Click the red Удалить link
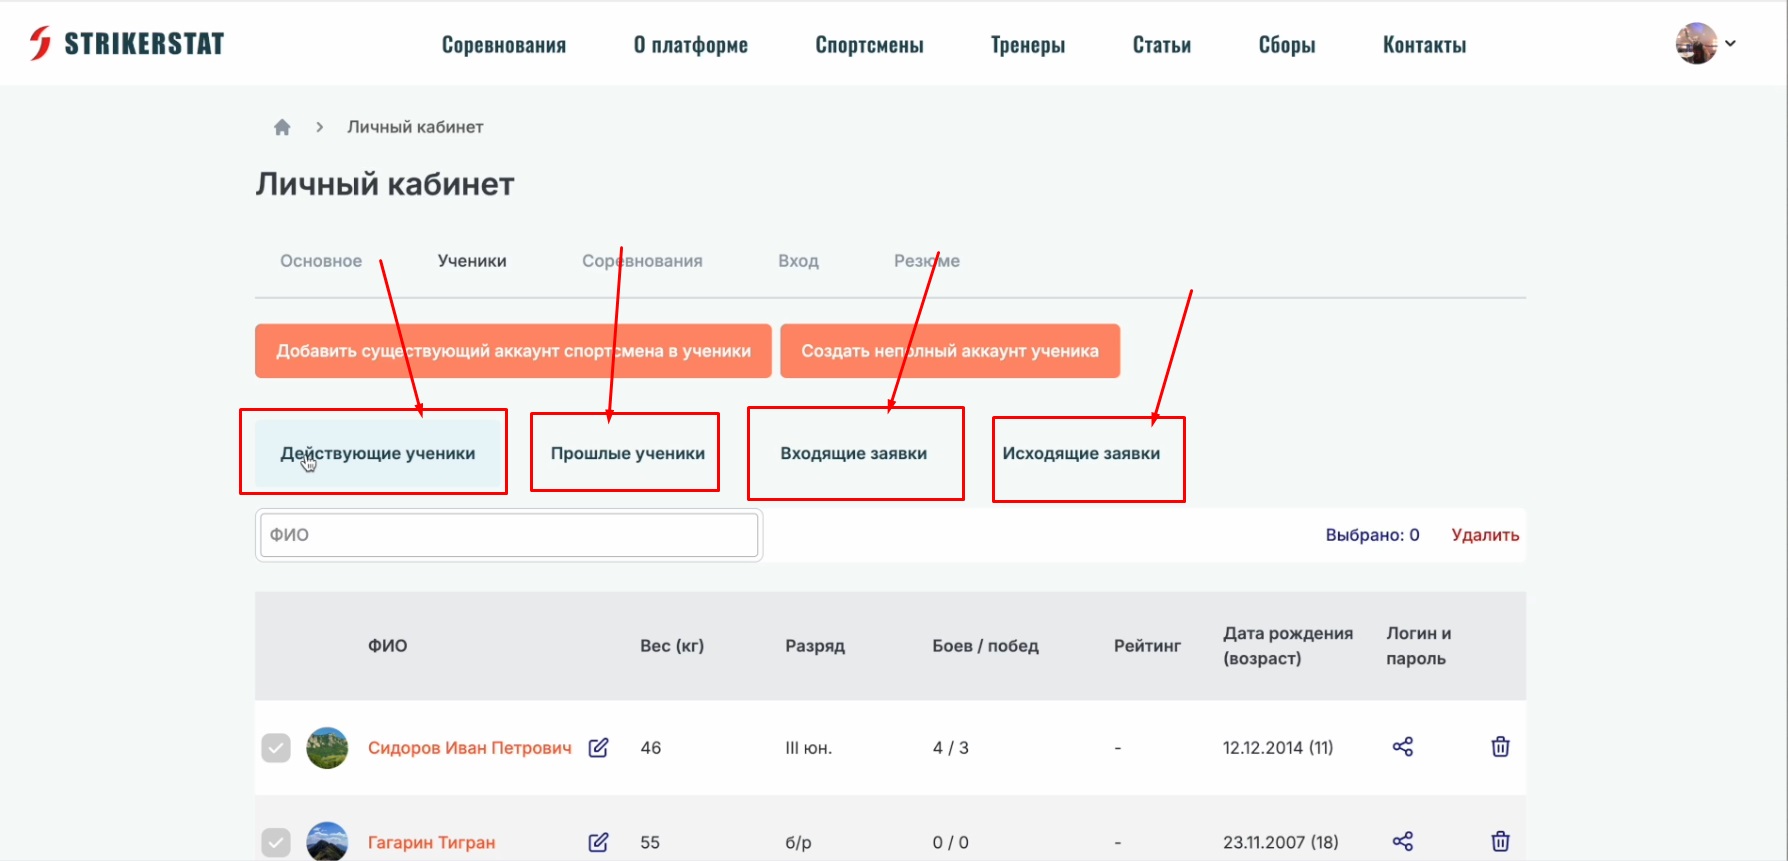Screen dimensions: 1788x861 tap(1484, 535)
